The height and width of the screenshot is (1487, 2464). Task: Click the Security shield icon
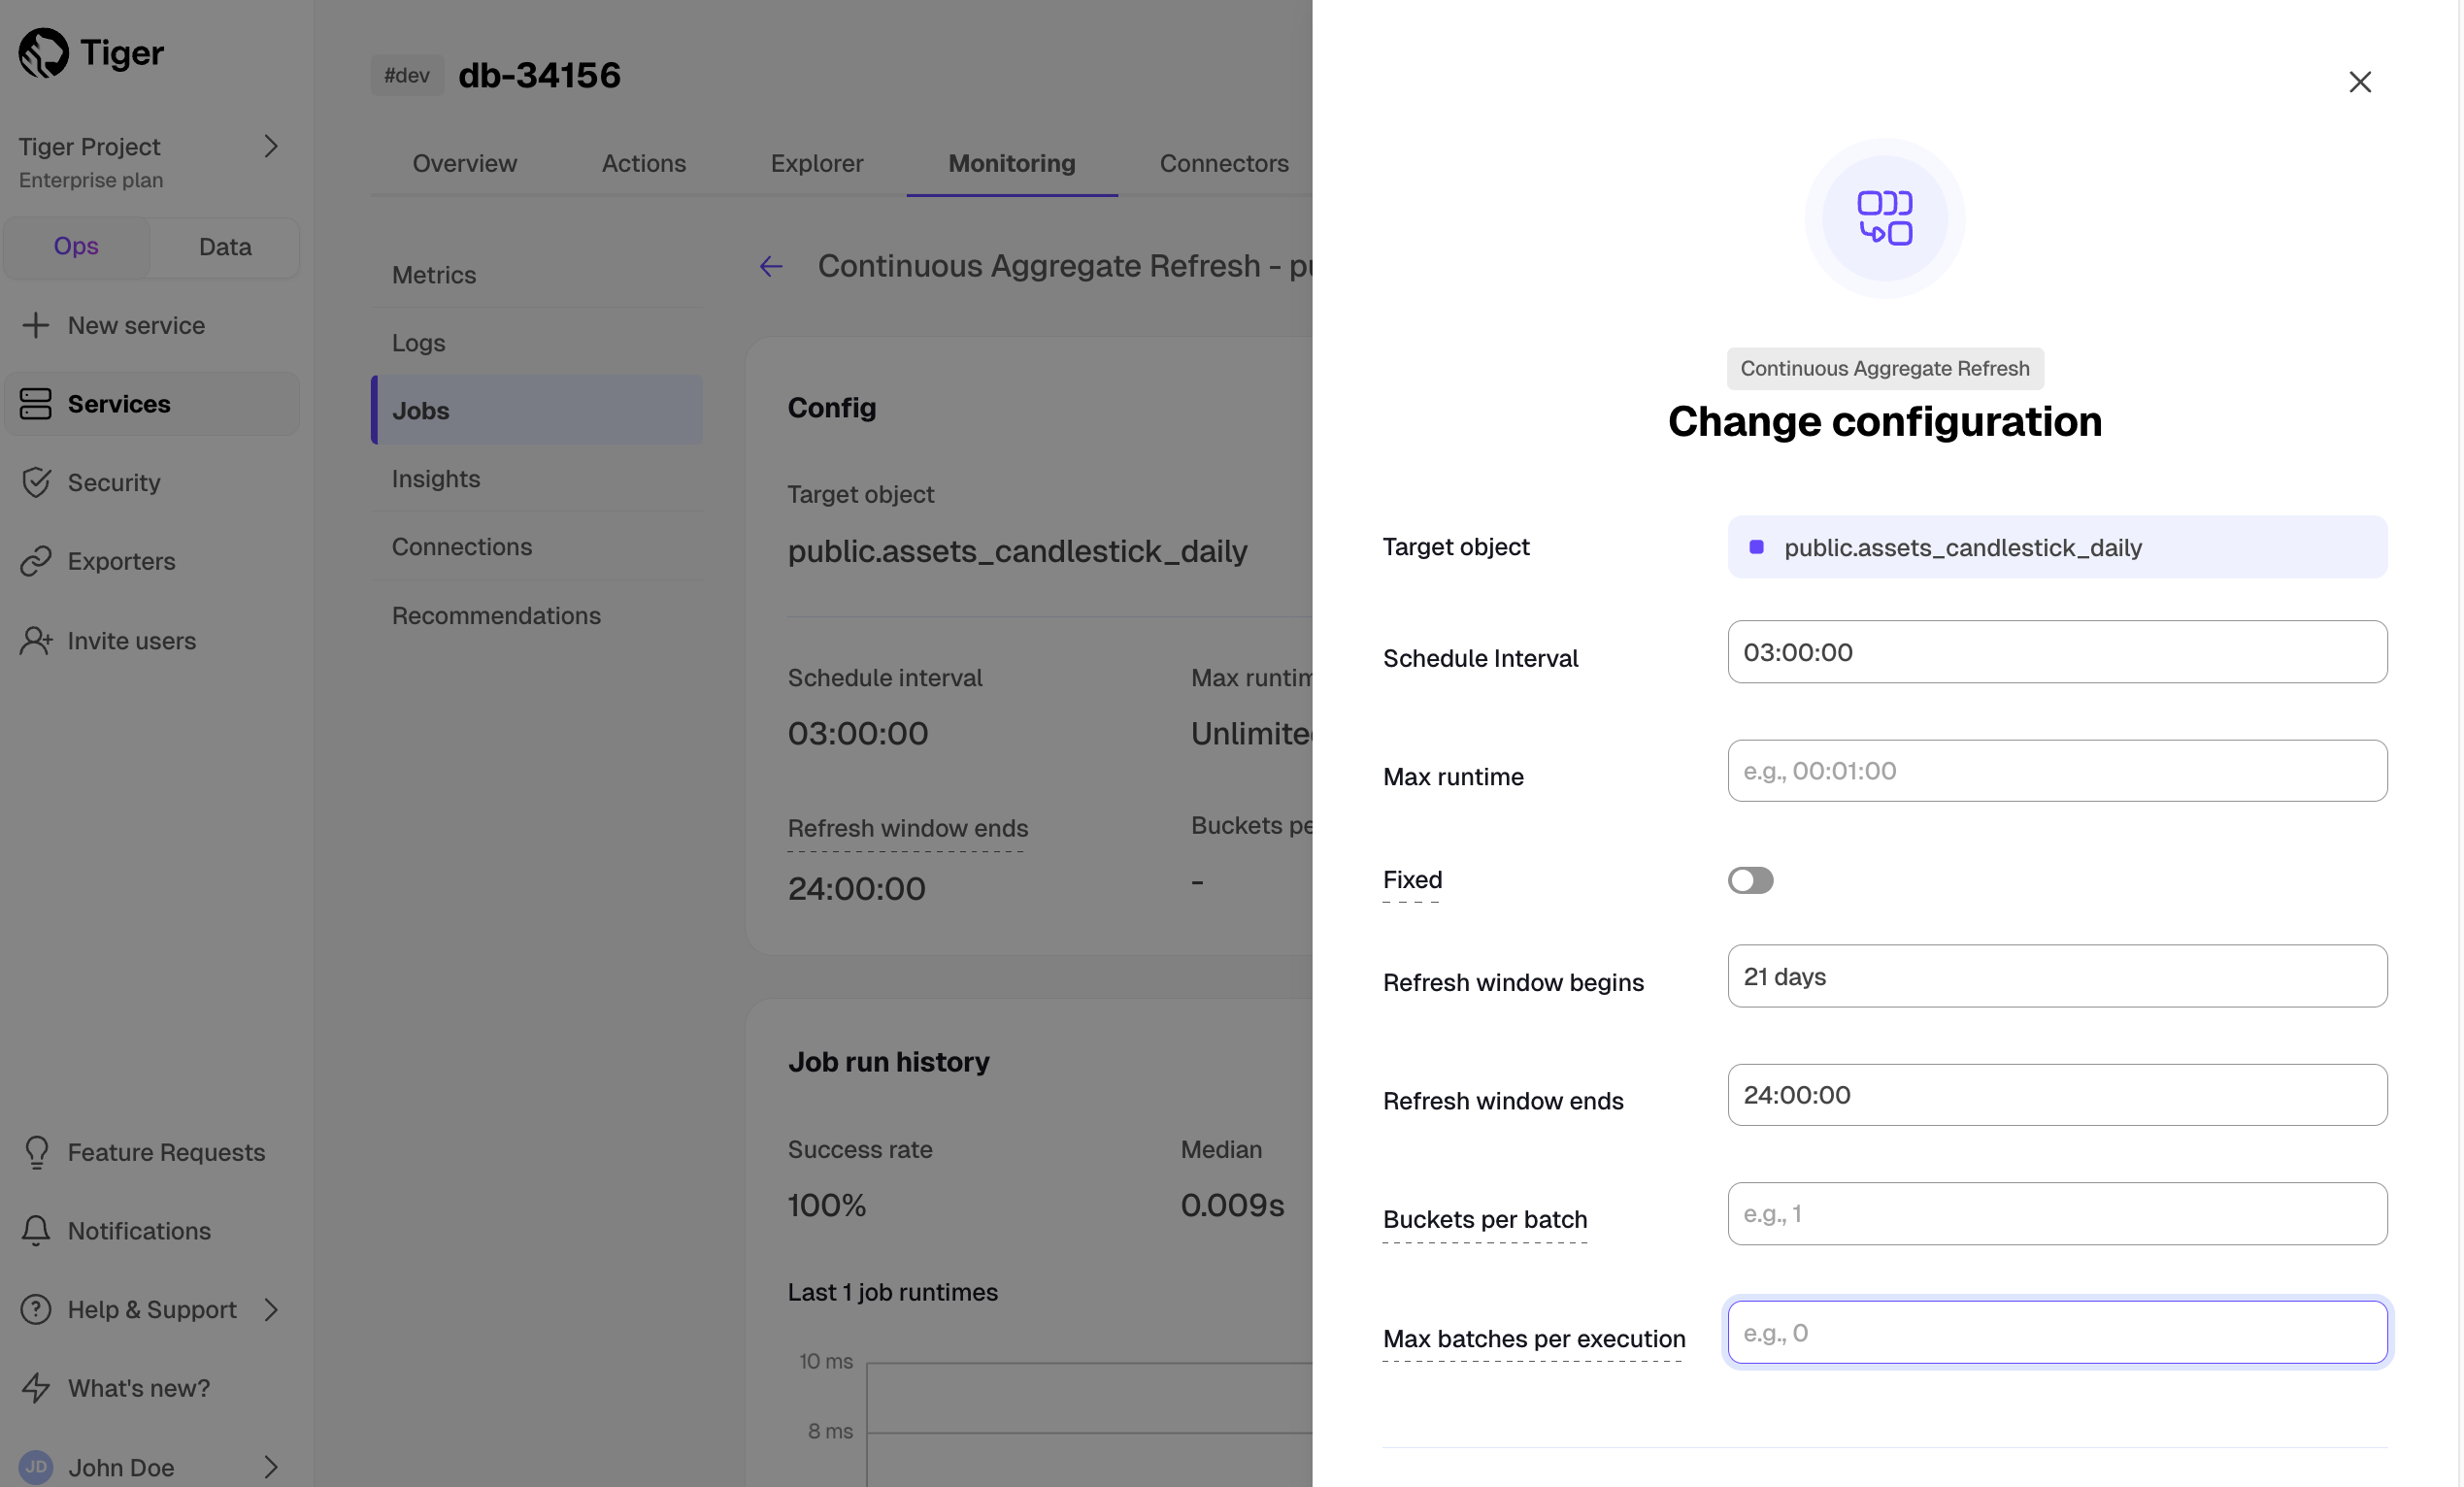click(x=36, y=482)
